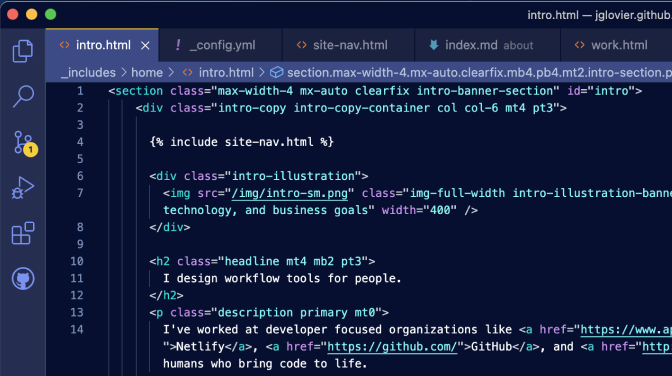672x376 pixels.
Task: Click the home breadcrumb folder
Action: [147, 72]
